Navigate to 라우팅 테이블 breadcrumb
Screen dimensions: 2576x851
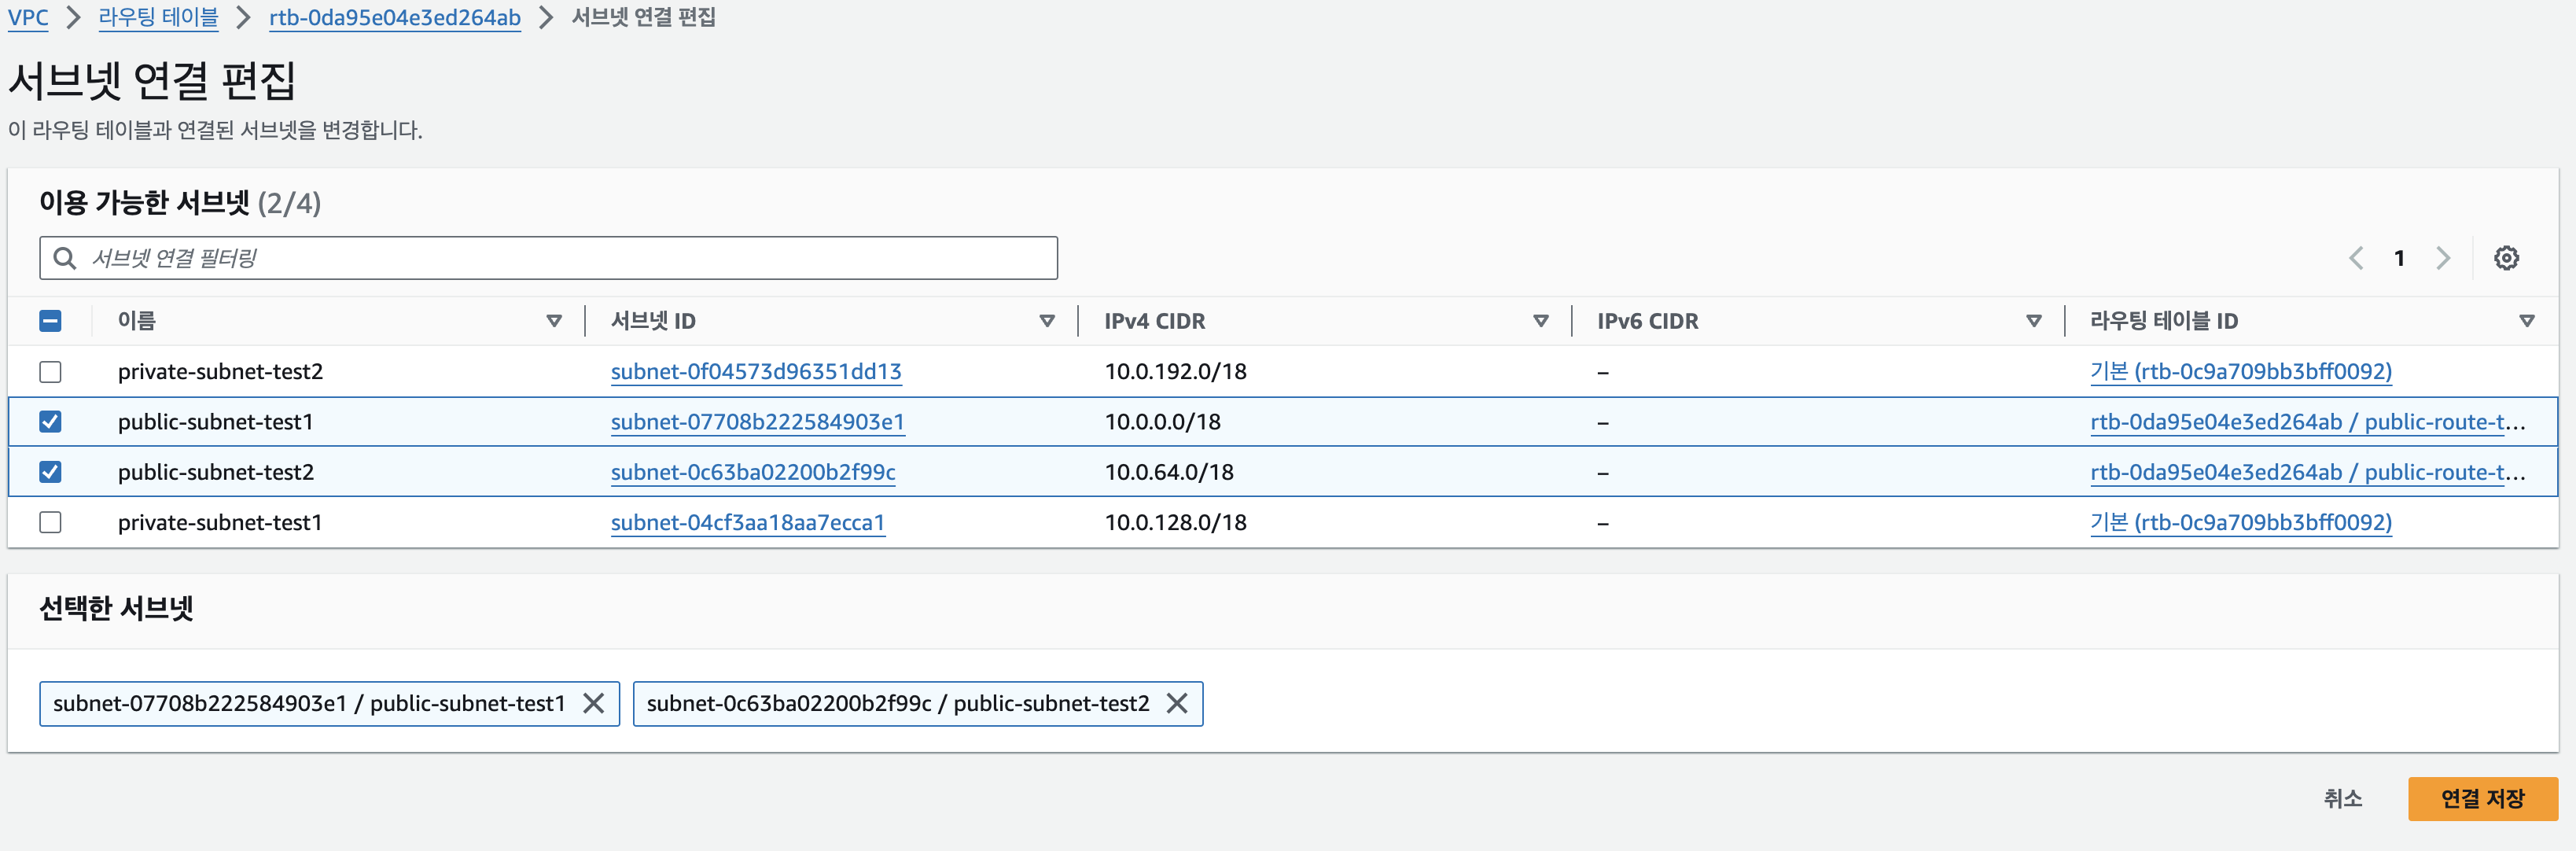(x=158, y=17)
